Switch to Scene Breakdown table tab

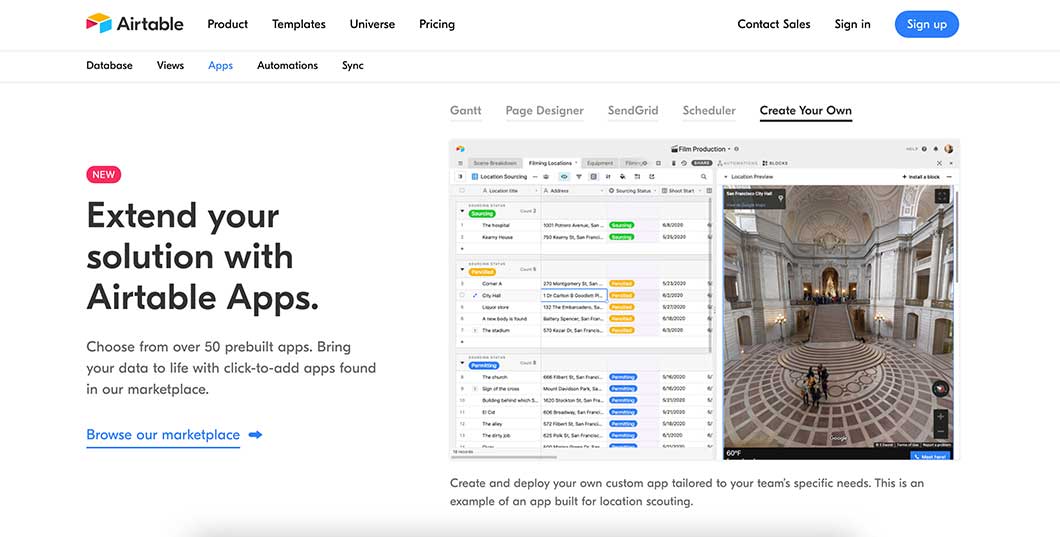[495, 163]
